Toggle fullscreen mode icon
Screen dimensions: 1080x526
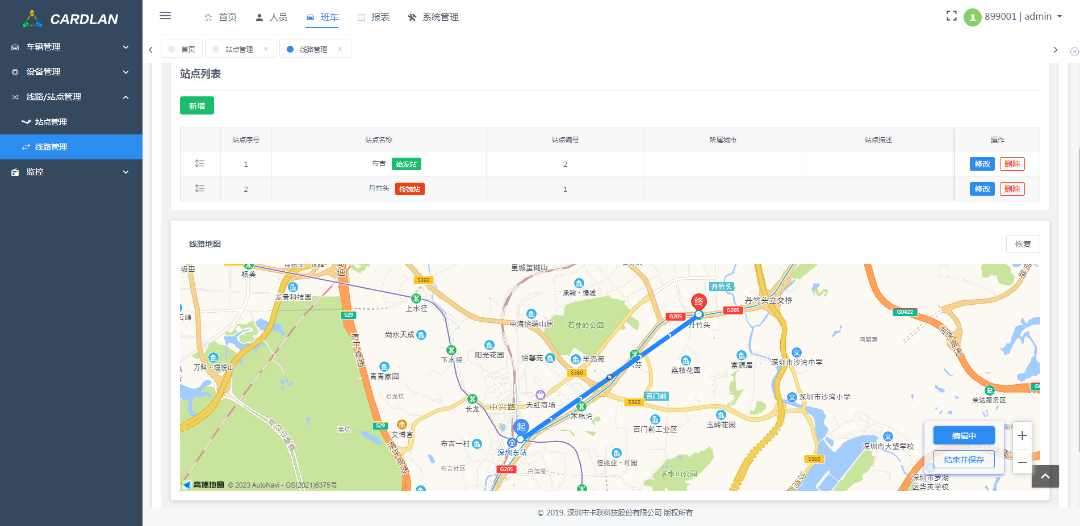tap(951, 16)
